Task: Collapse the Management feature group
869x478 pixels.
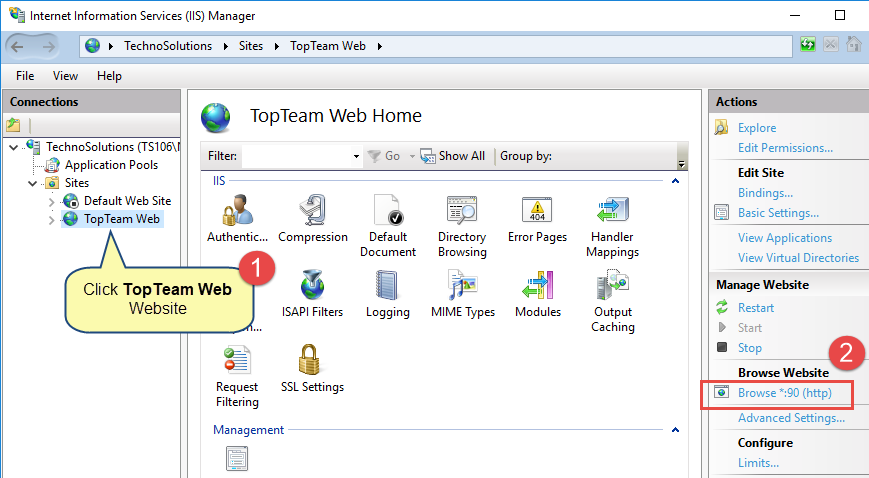Action: [676, 430]
